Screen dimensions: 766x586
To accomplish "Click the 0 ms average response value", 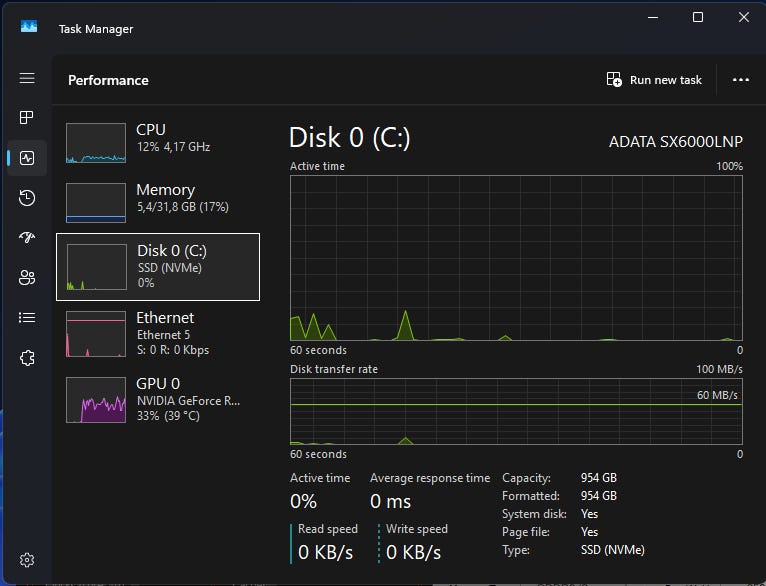I will (390, 502).
